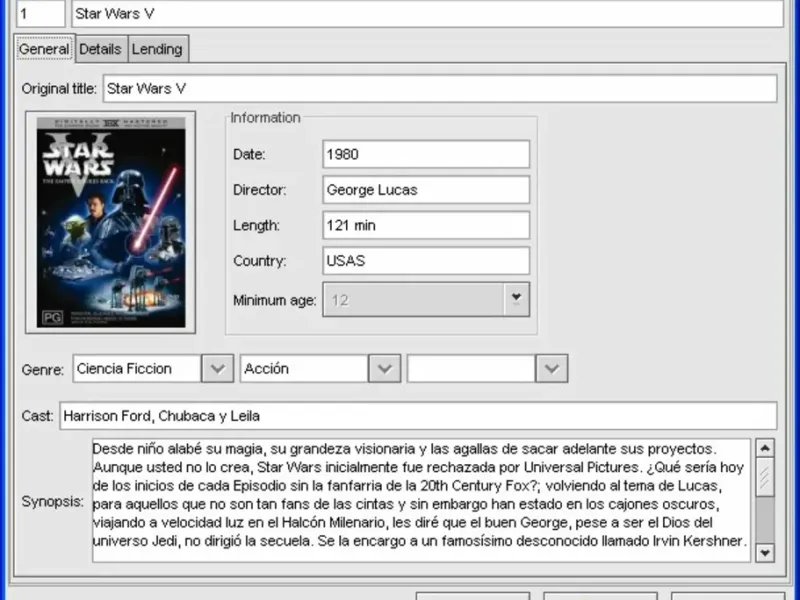The width and height of the screenshot is (800, 600).
Task: Click the Cast input field
Action: (x=418, y=416)
